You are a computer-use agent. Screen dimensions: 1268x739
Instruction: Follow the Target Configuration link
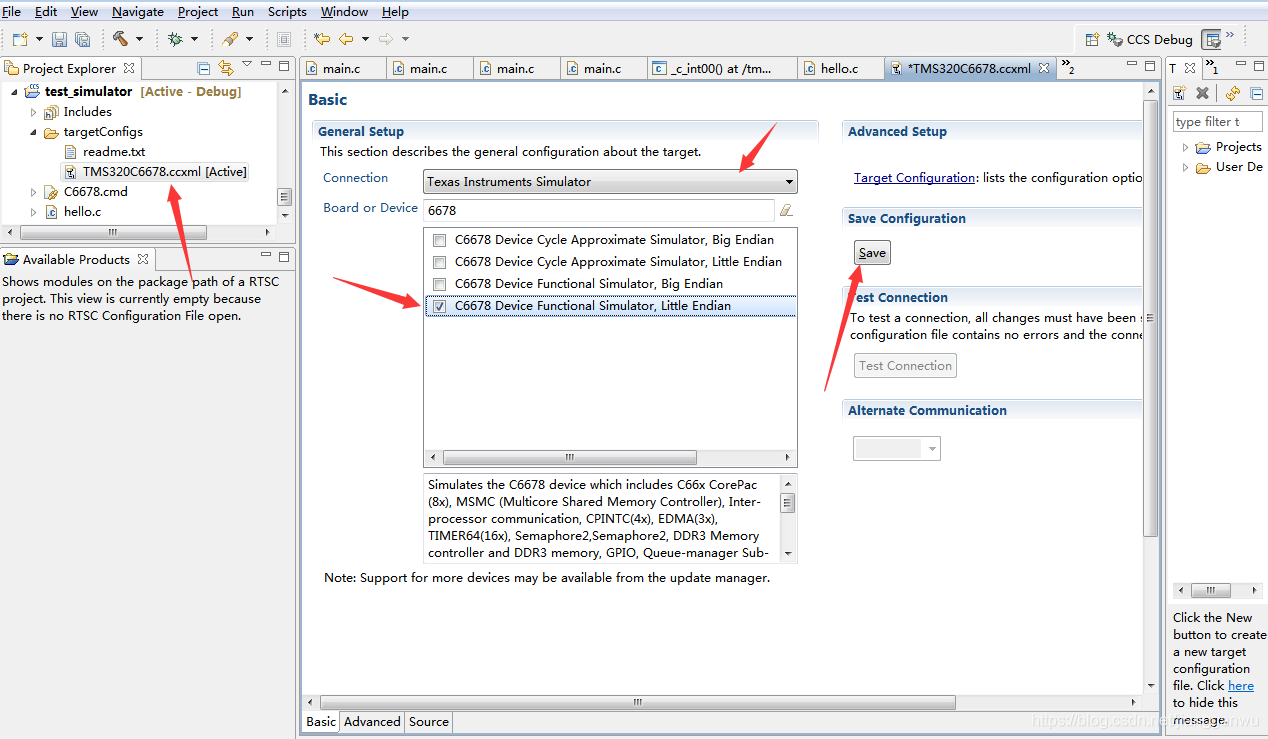point(914,177)
